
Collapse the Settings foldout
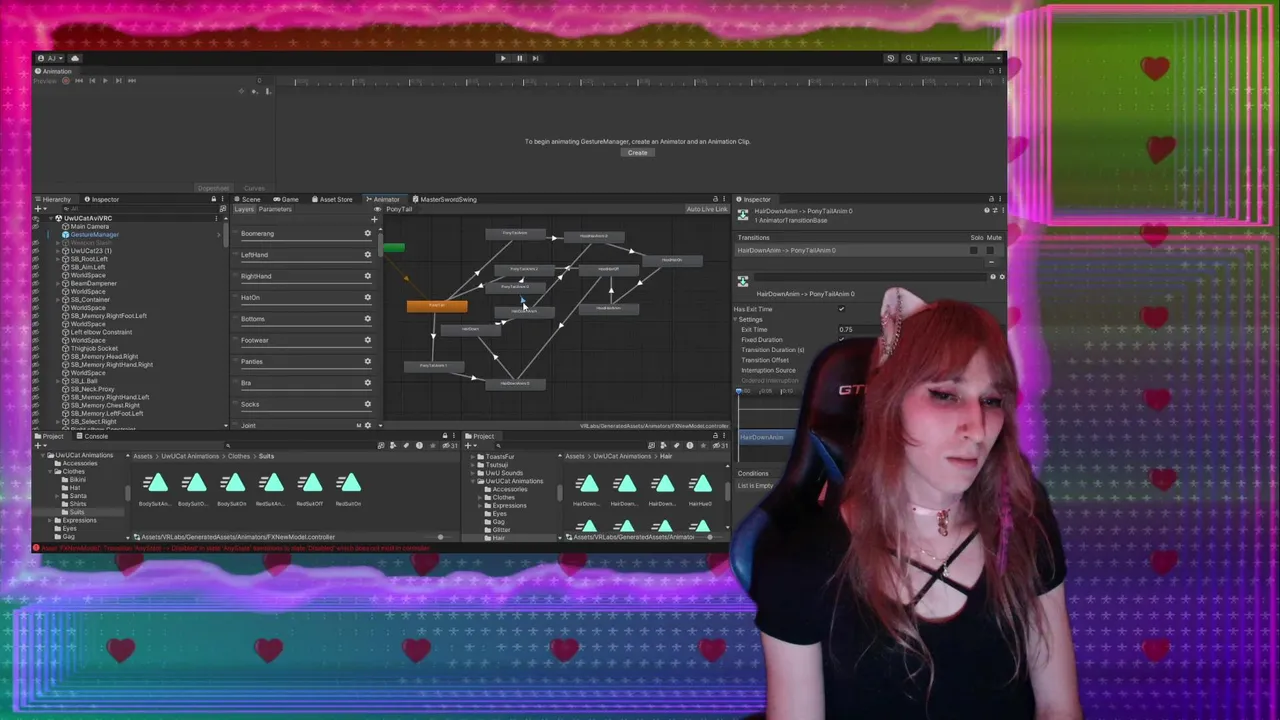coord(737,319)
